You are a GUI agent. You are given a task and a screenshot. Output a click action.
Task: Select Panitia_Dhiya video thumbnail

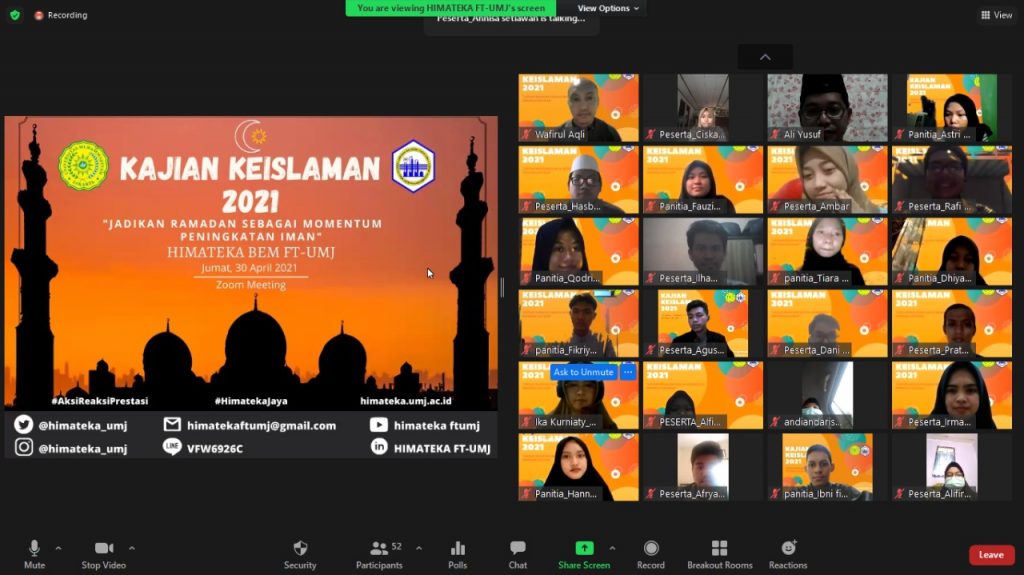952,251
